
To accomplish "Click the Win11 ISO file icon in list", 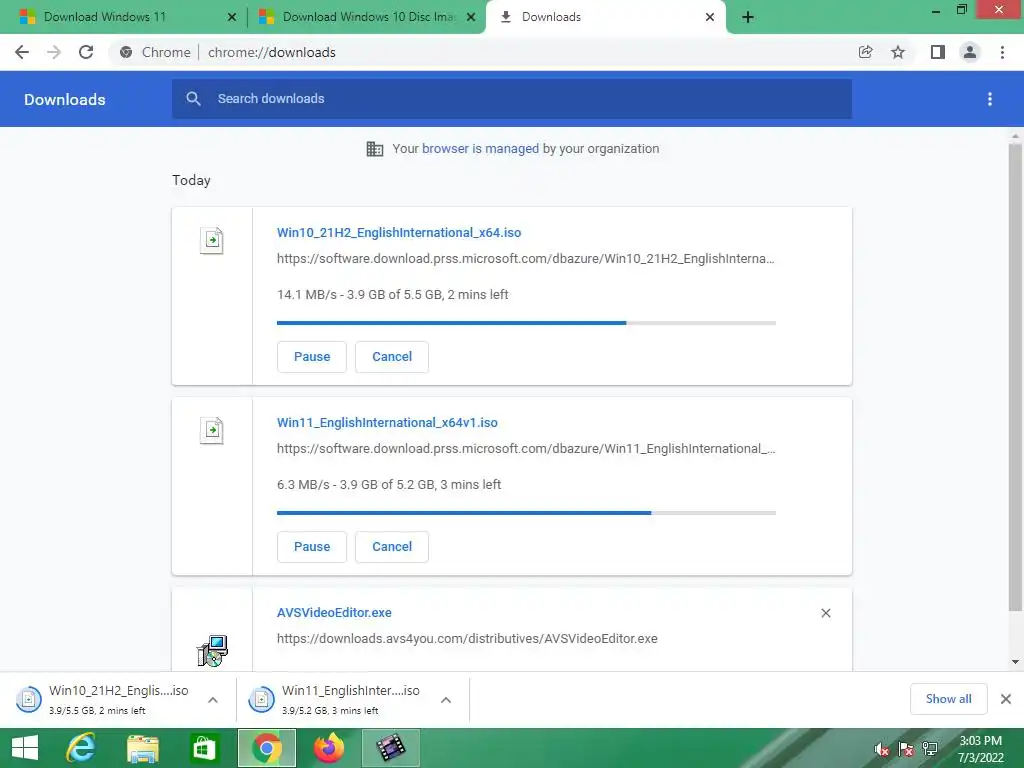I will tap(212, 430).
